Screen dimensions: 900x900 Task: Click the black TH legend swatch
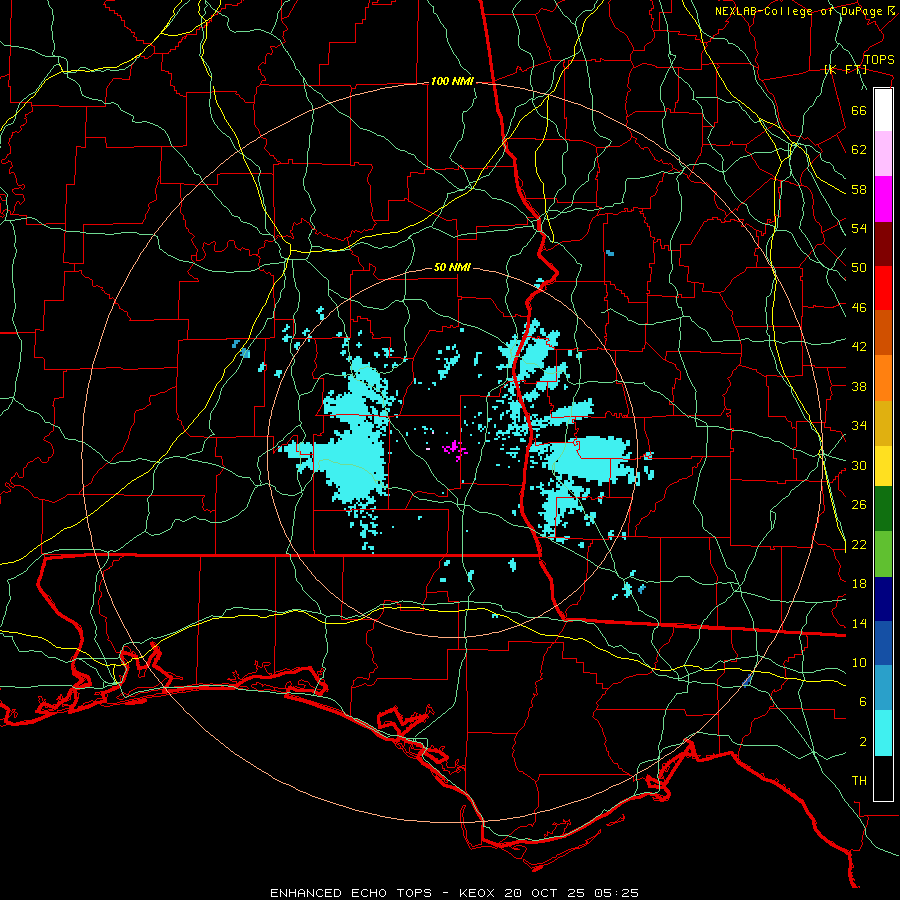(883, 778)
